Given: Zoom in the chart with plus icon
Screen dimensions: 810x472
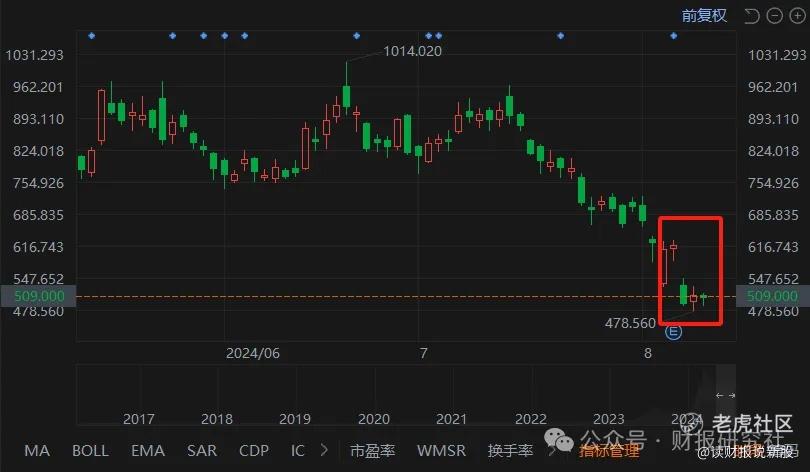Looking at the screenshot, I should pos(798,16).
